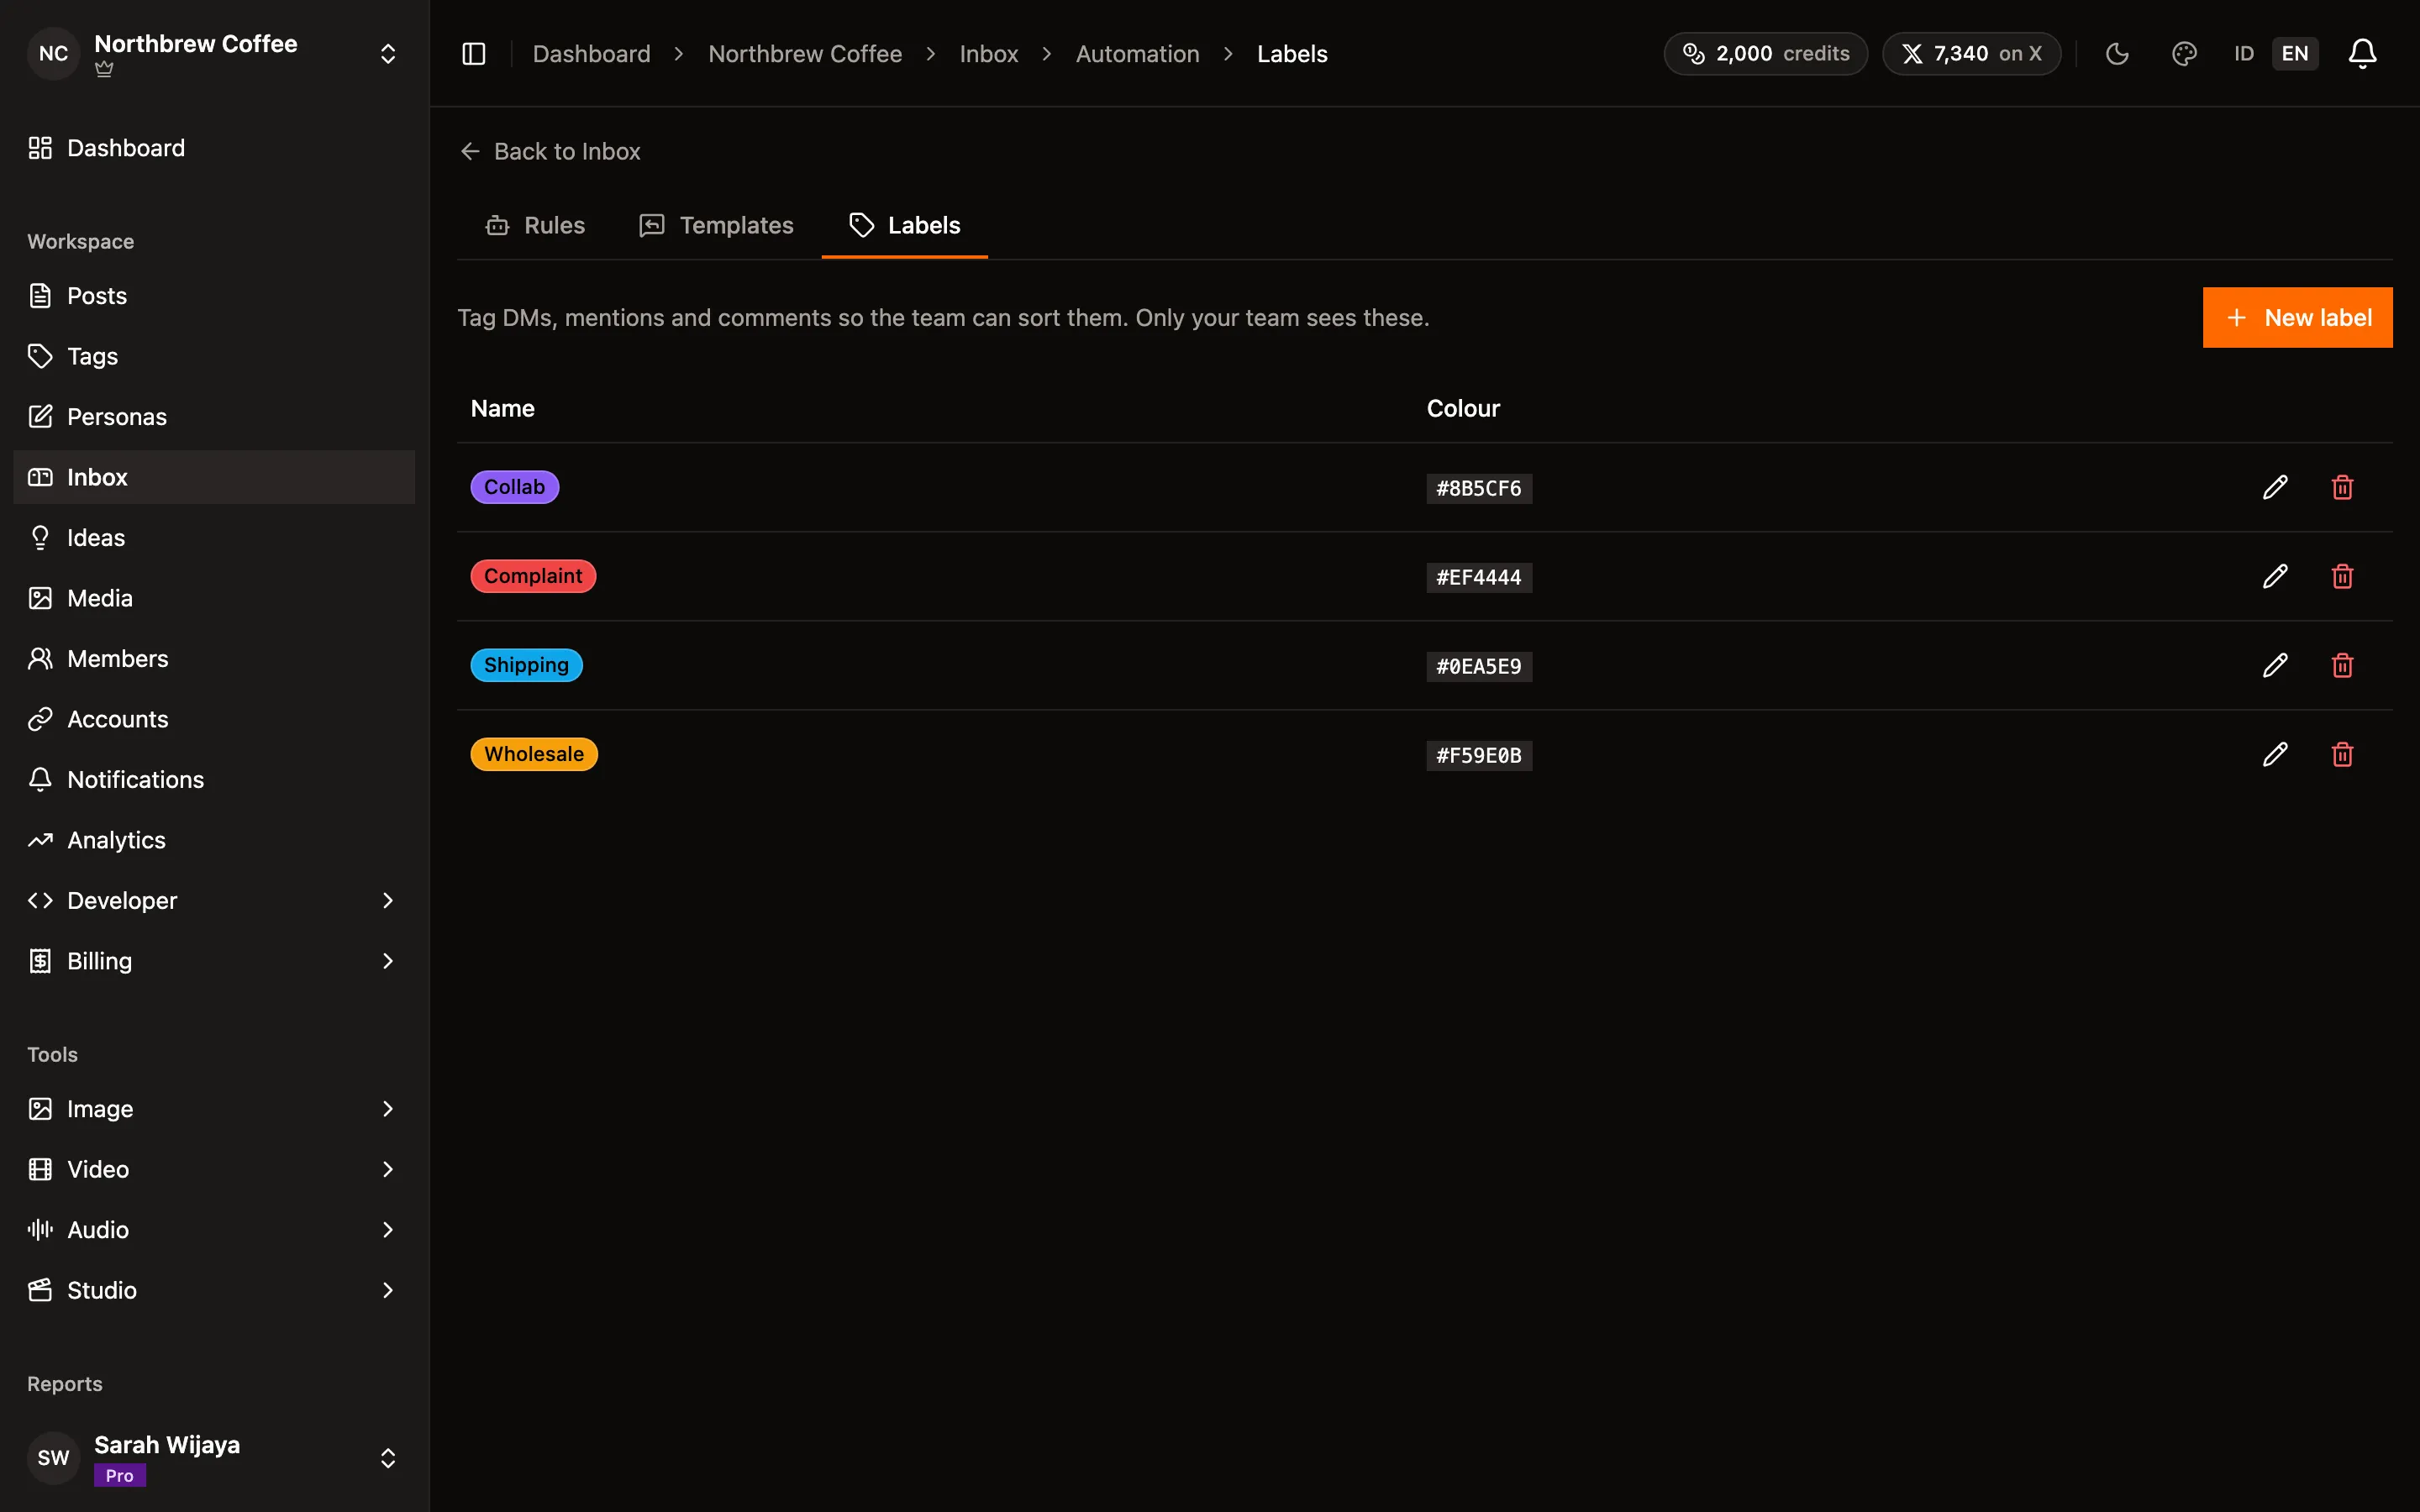Image resolution: width=2420 pixels, height=1512 pixels.
Task: Switch language to ID
Action: click(x=2244, y=54)
